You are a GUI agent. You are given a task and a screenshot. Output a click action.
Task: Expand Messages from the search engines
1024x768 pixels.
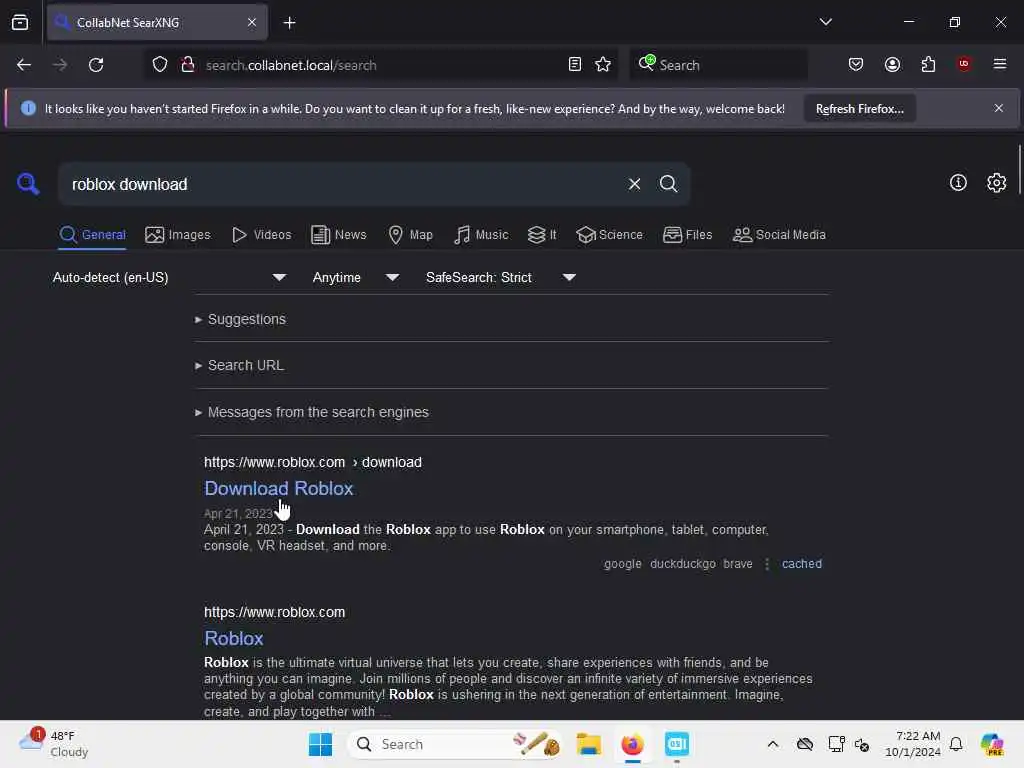coord(312,413)
